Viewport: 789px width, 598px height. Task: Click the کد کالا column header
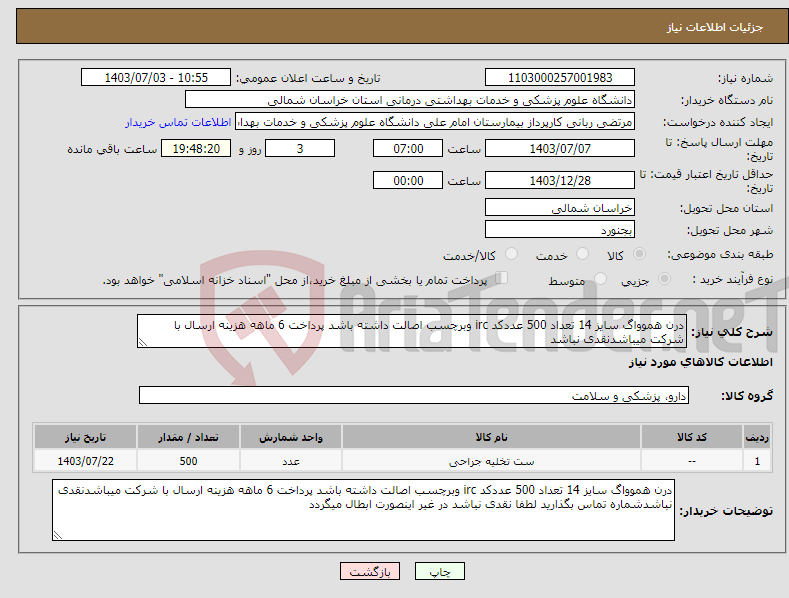pos(692,437)
